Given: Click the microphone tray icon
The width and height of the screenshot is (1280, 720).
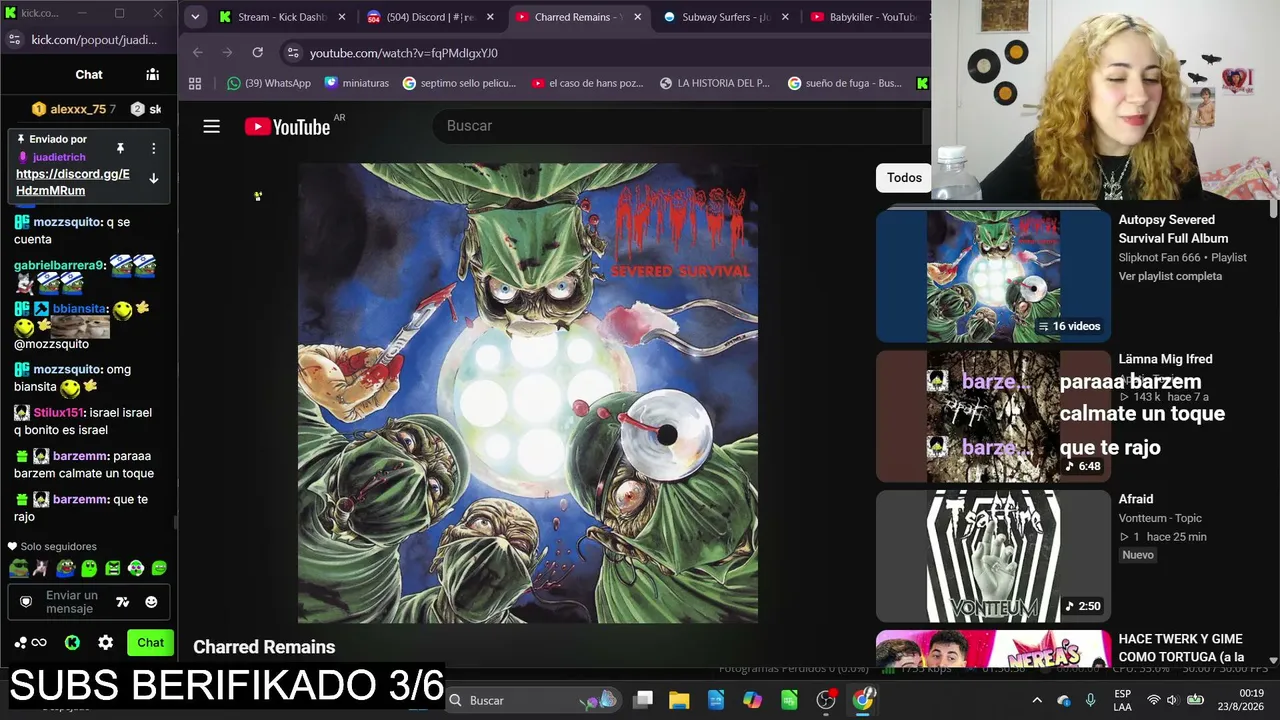Looking at the screenshot, I should tap(1091, 700).
